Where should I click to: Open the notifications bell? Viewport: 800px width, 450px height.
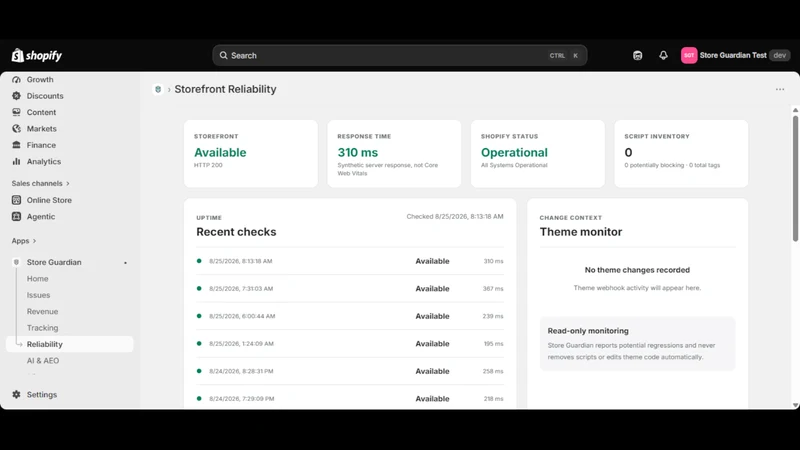click(663, 55)
